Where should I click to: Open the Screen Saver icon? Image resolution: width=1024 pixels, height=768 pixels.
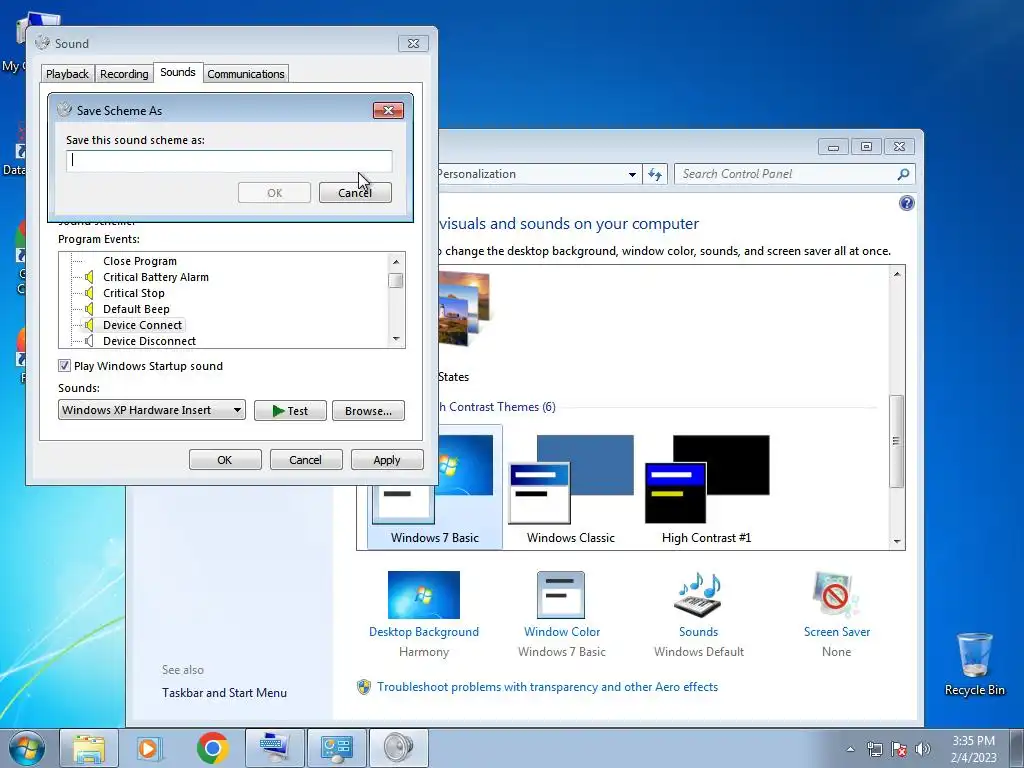[x=836, y=595]
